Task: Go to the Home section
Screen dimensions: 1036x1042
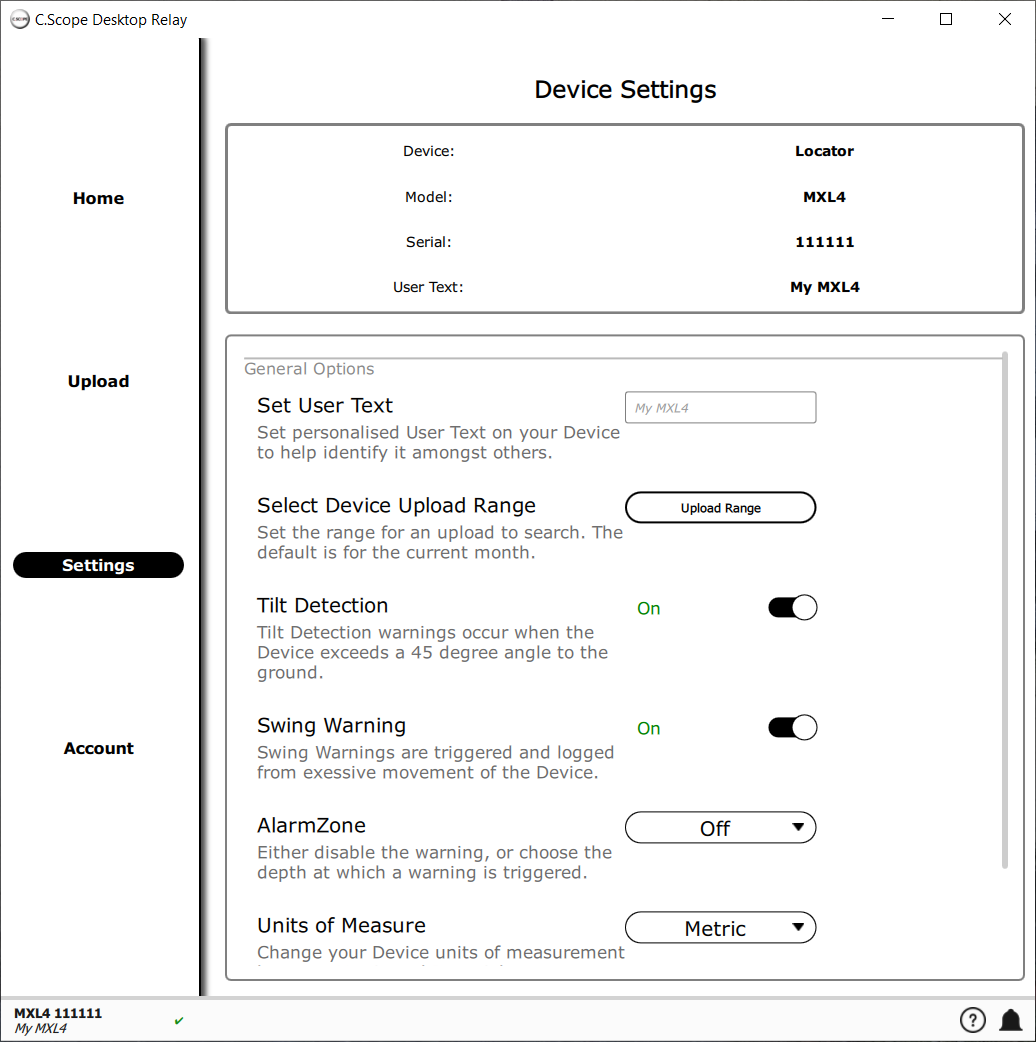Action: [98, 198]
